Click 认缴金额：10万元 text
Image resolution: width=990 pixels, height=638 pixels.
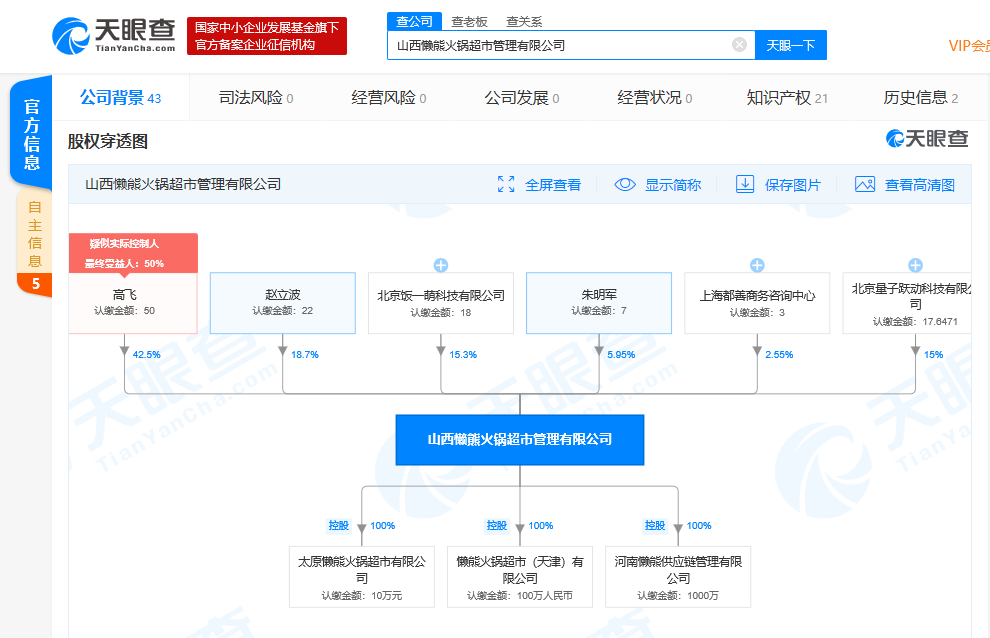(362, 596)
